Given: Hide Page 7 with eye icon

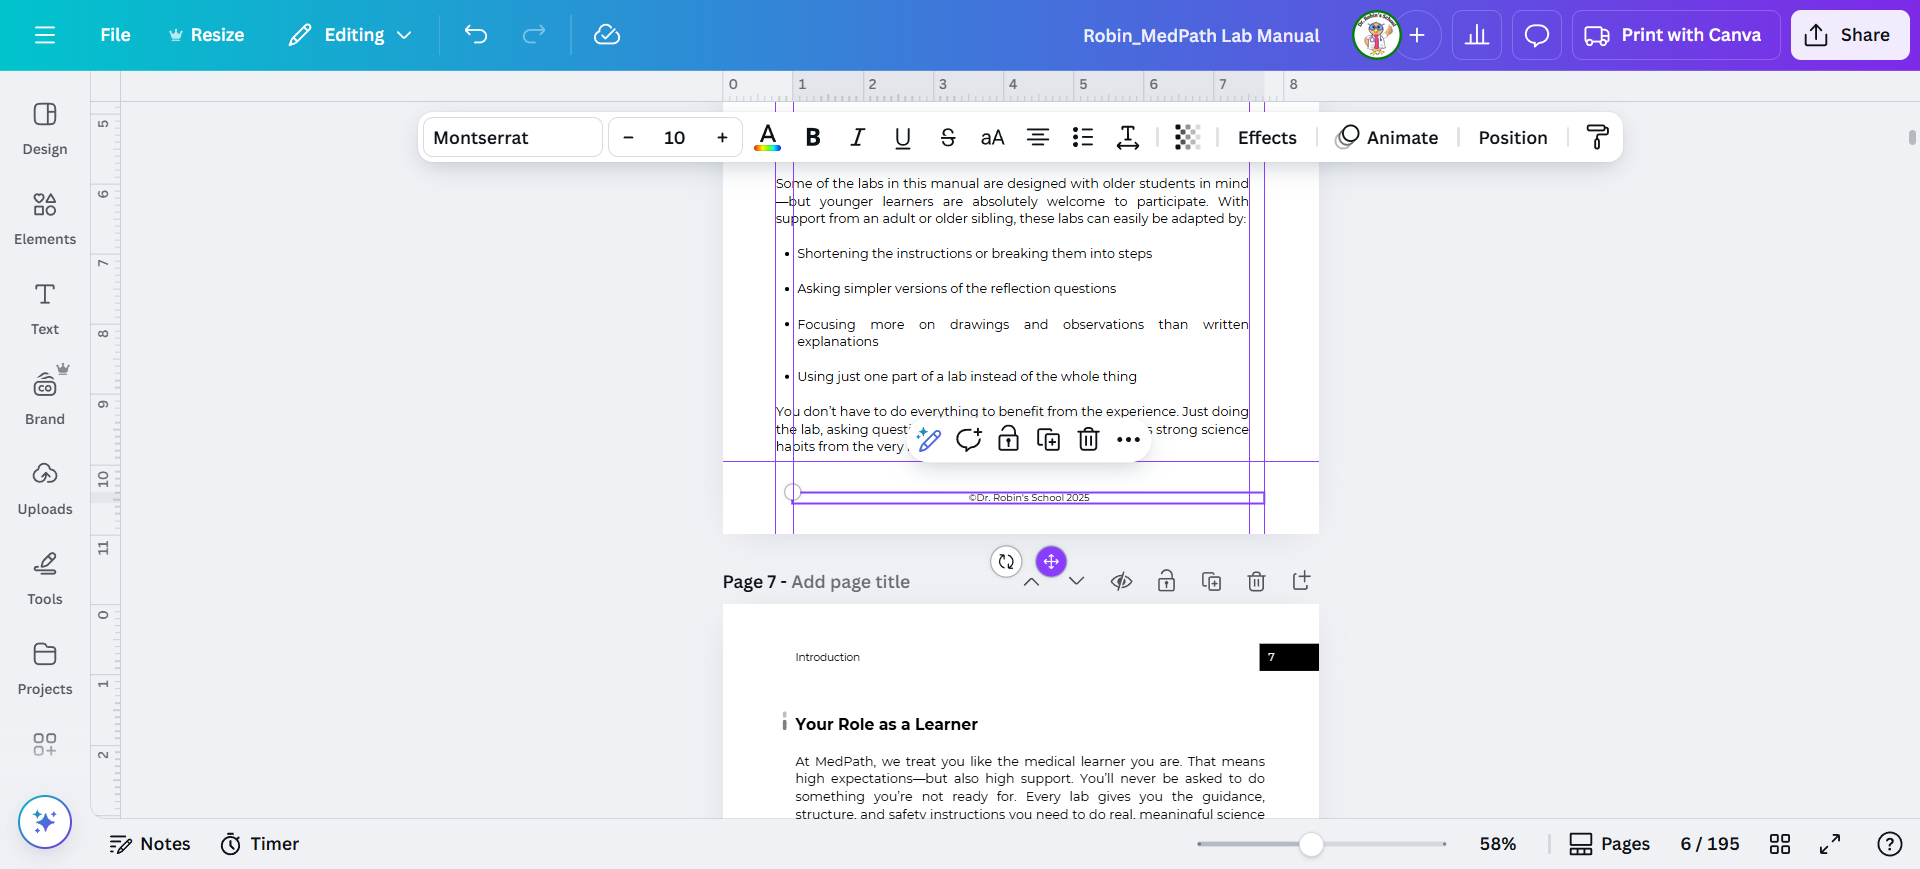Looking at the screenshot, I should [1121, 582].
